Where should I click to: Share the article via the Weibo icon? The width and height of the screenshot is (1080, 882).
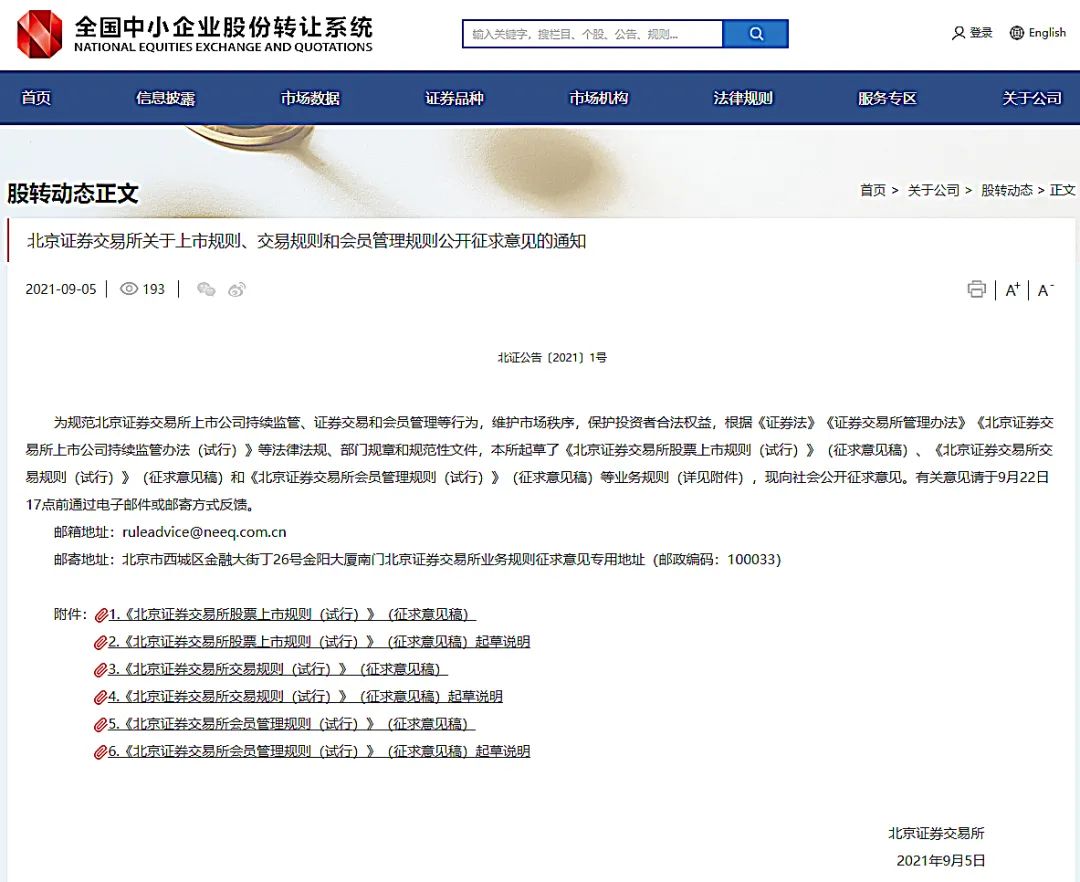click(x=236, y=289)
